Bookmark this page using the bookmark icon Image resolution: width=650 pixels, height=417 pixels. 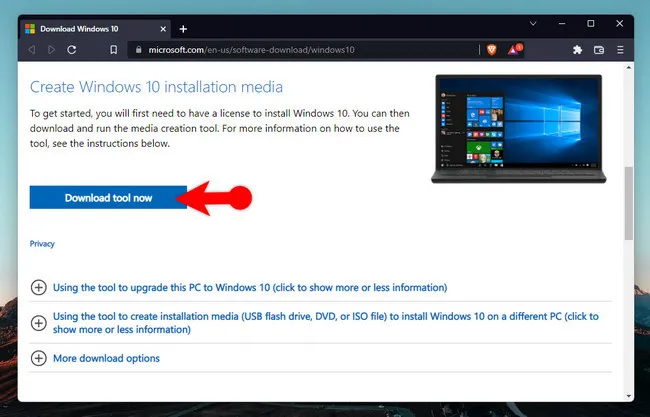coord(113,50)
